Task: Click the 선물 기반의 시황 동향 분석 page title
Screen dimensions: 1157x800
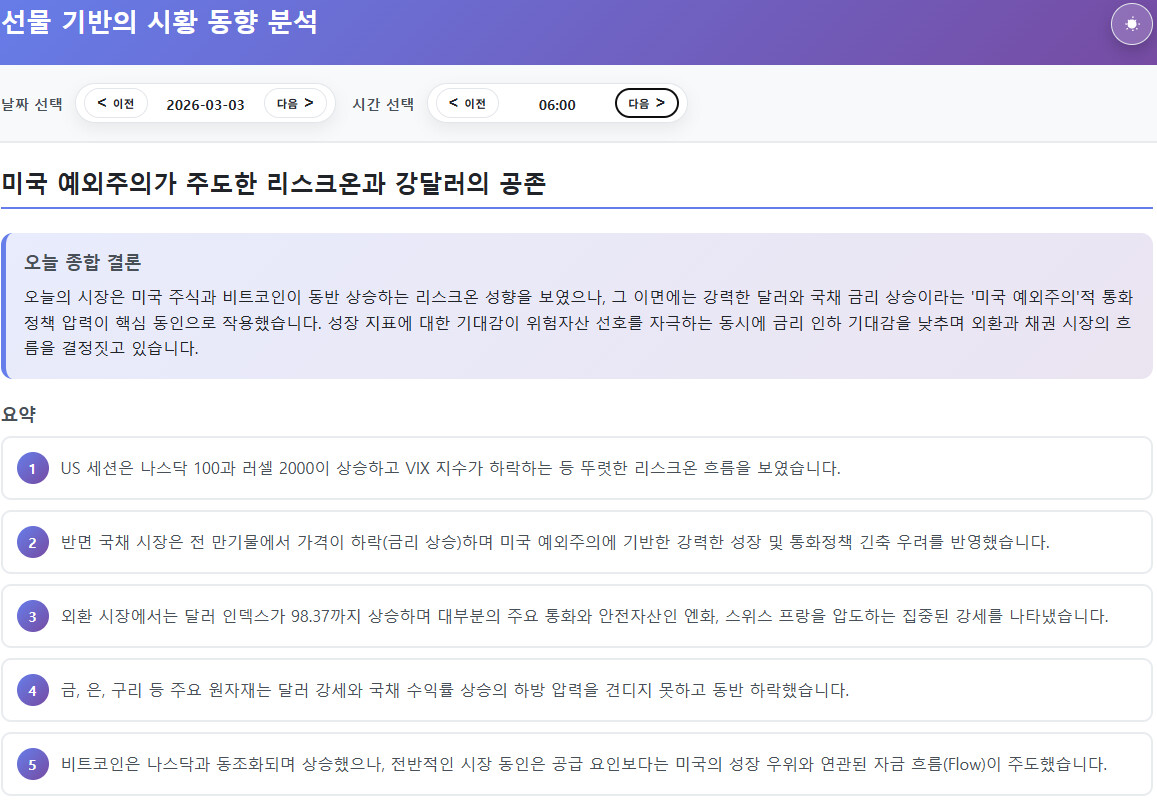Action: click(160, 22)
